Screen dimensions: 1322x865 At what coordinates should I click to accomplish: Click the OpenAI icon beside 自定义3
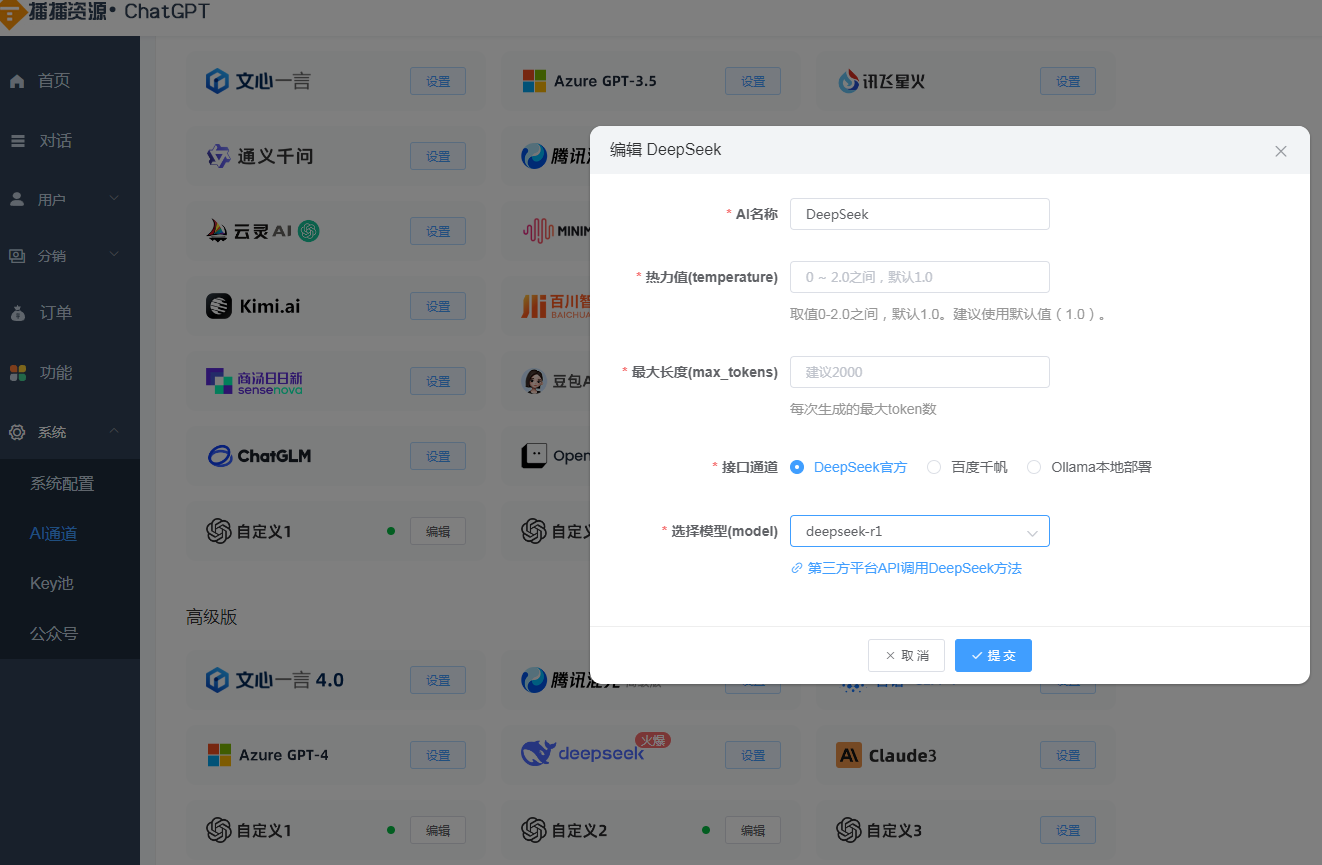[849, 830]
